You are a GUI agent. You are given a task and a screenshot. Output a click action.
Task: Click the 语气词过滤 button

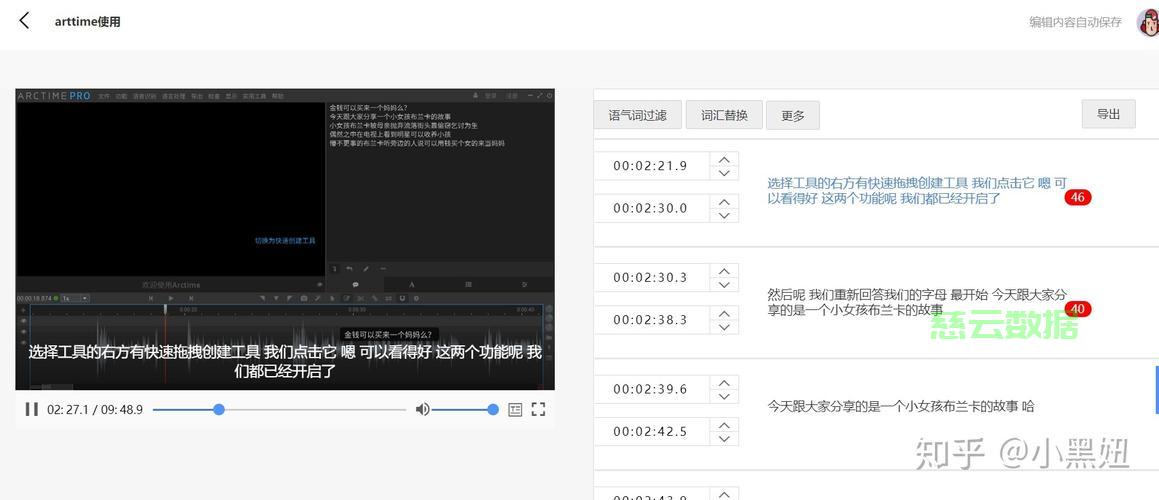point(637,115)
